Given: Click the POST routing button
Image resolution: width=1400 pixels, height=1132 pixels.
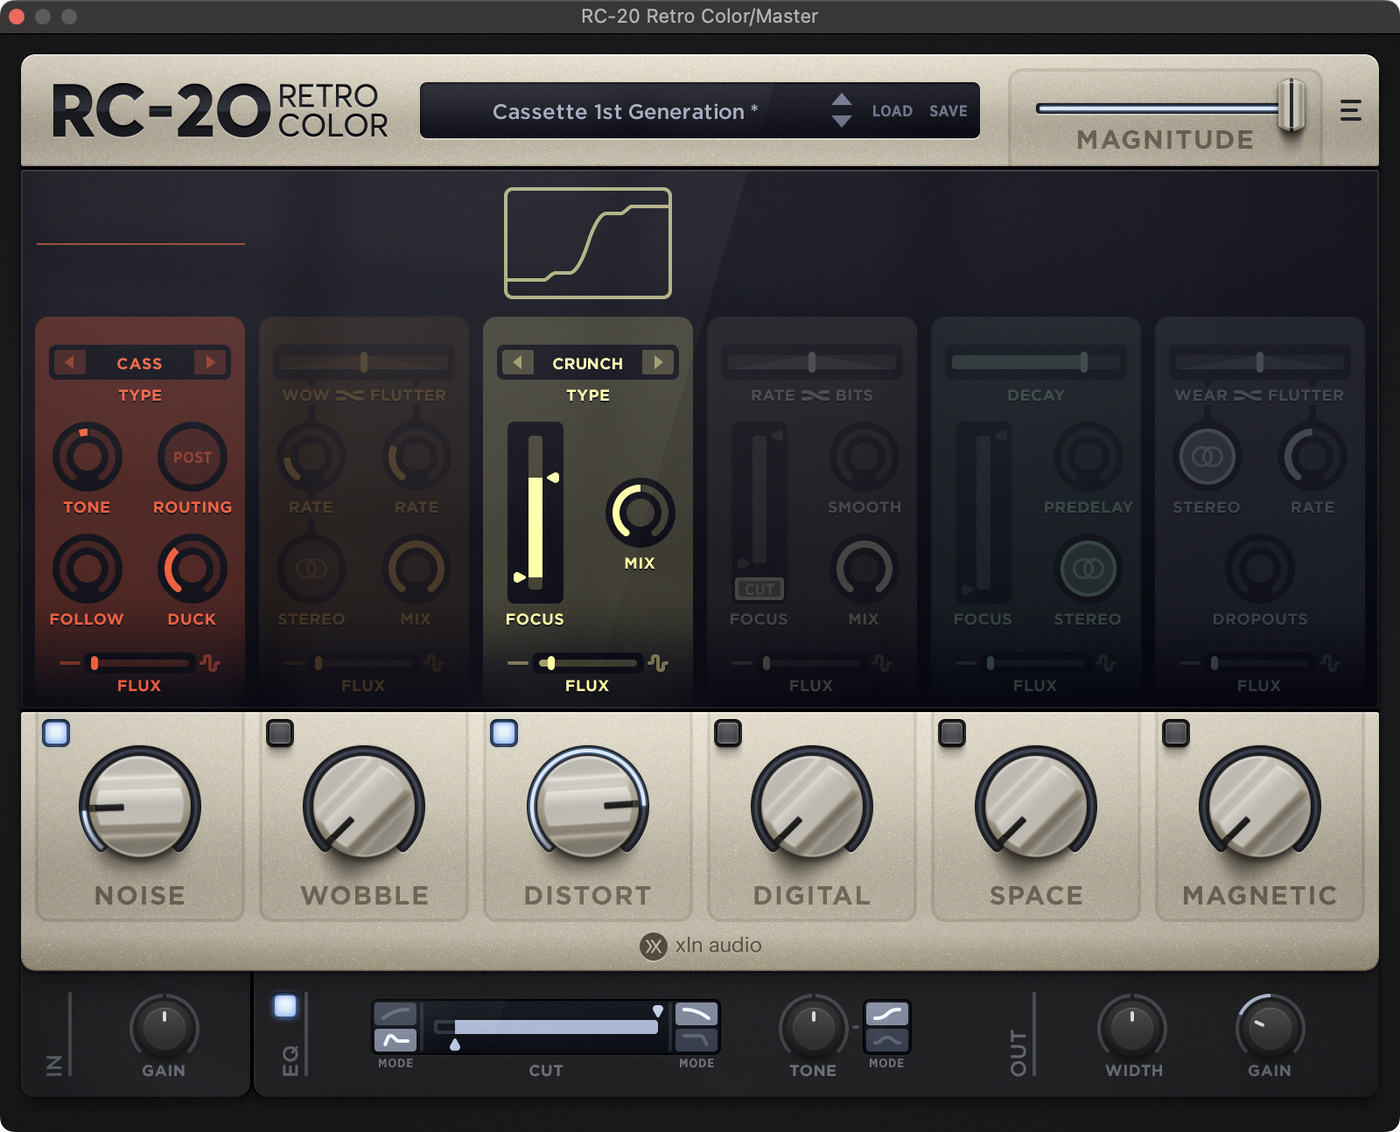Looking at the screenshot, I should pos(192,457).
